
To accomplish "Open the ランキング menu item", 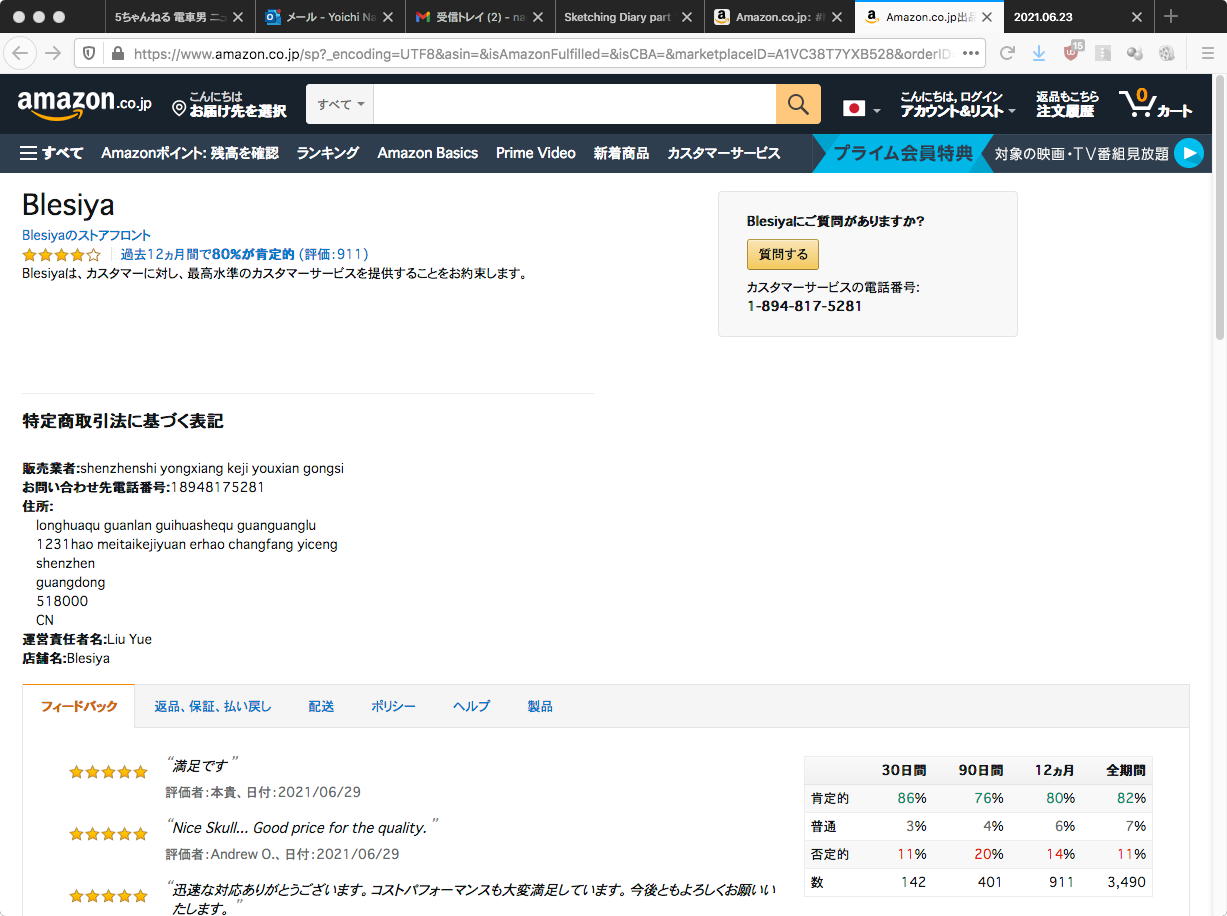I will coord(327,153).
